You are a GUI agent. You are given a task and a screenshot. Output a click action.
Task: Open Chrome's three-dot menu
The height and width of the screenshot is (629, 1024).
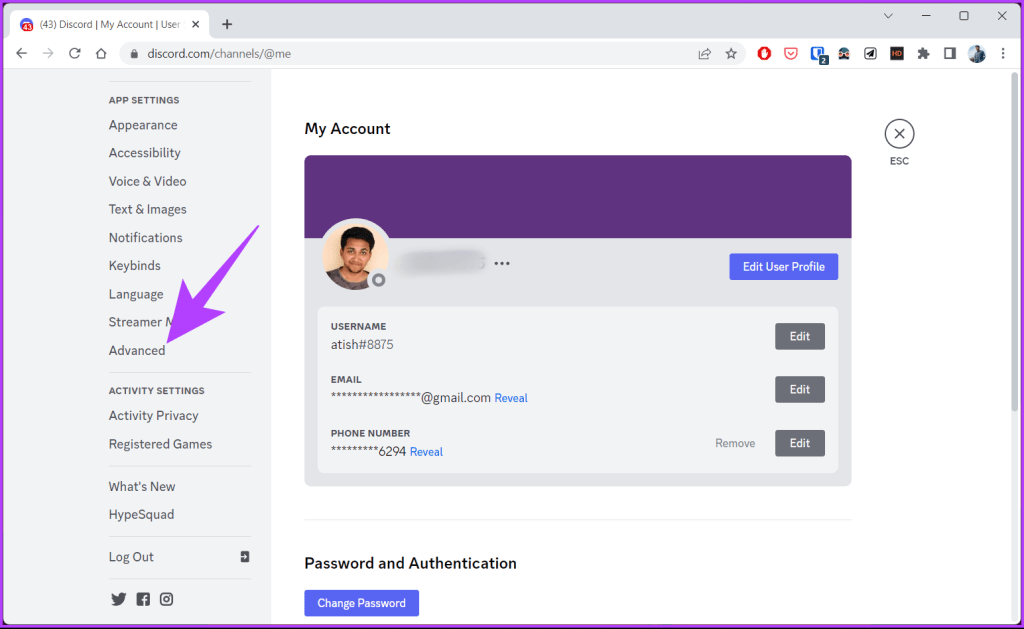1003,53
